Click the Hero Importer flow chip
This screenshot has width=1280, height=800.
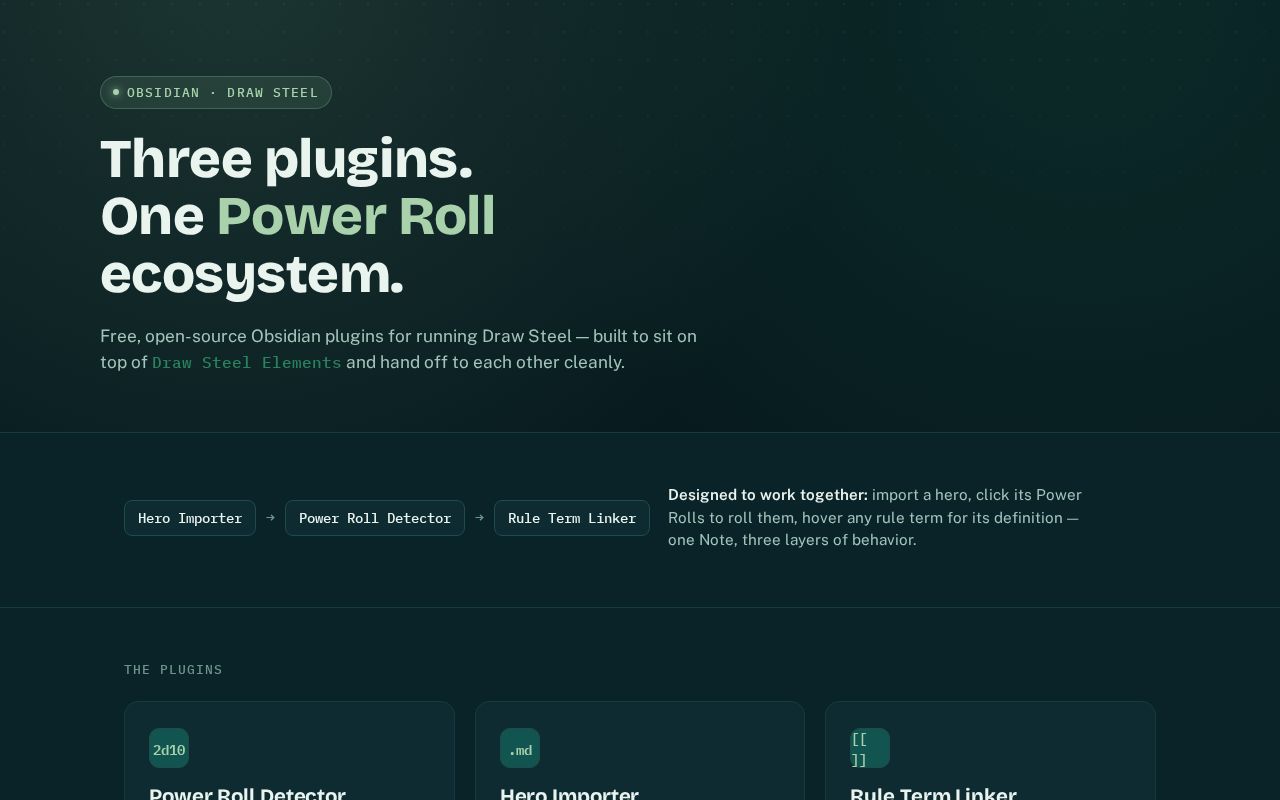click(190, 518)
